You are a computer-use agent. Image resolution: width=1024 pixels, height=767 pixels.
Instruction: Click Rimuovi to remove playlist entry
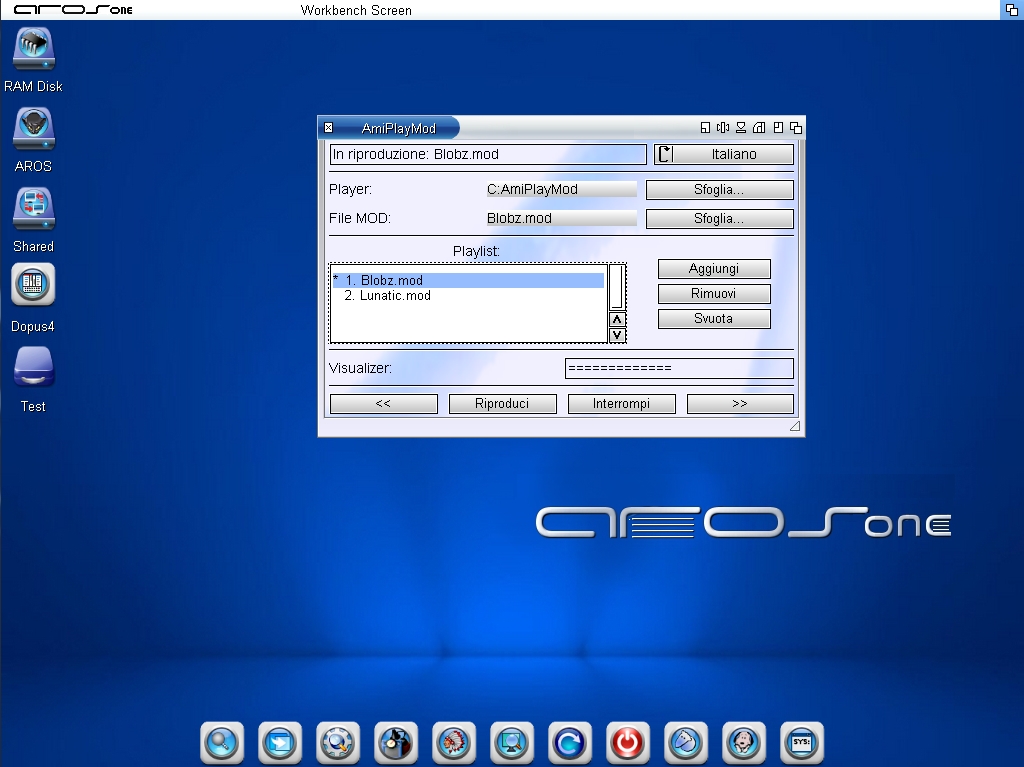click(714, 293)
